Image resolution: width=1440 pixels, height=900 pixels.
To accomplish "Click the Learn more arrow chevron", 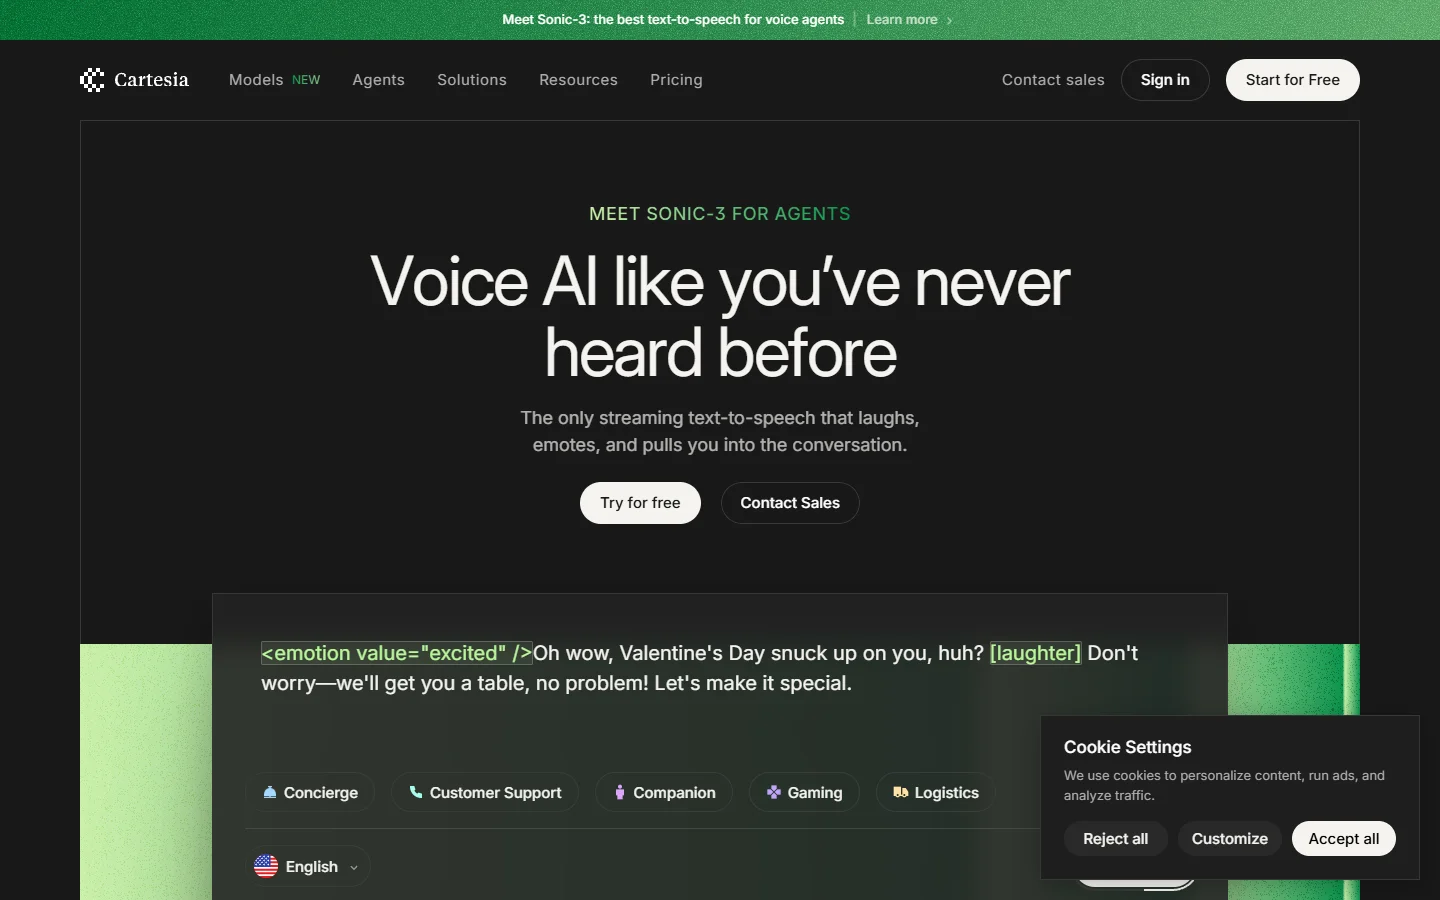I will tap(949, 20).
